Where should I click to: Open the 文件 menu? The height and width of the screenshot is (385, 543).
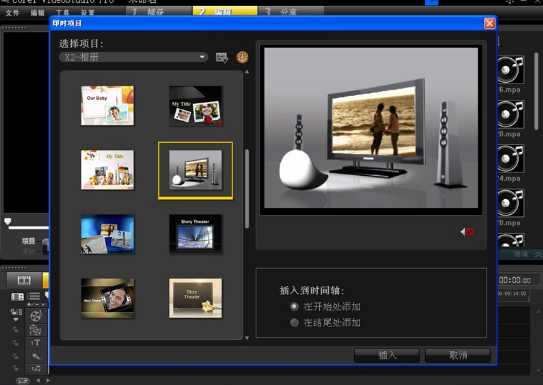pos(12,13)
